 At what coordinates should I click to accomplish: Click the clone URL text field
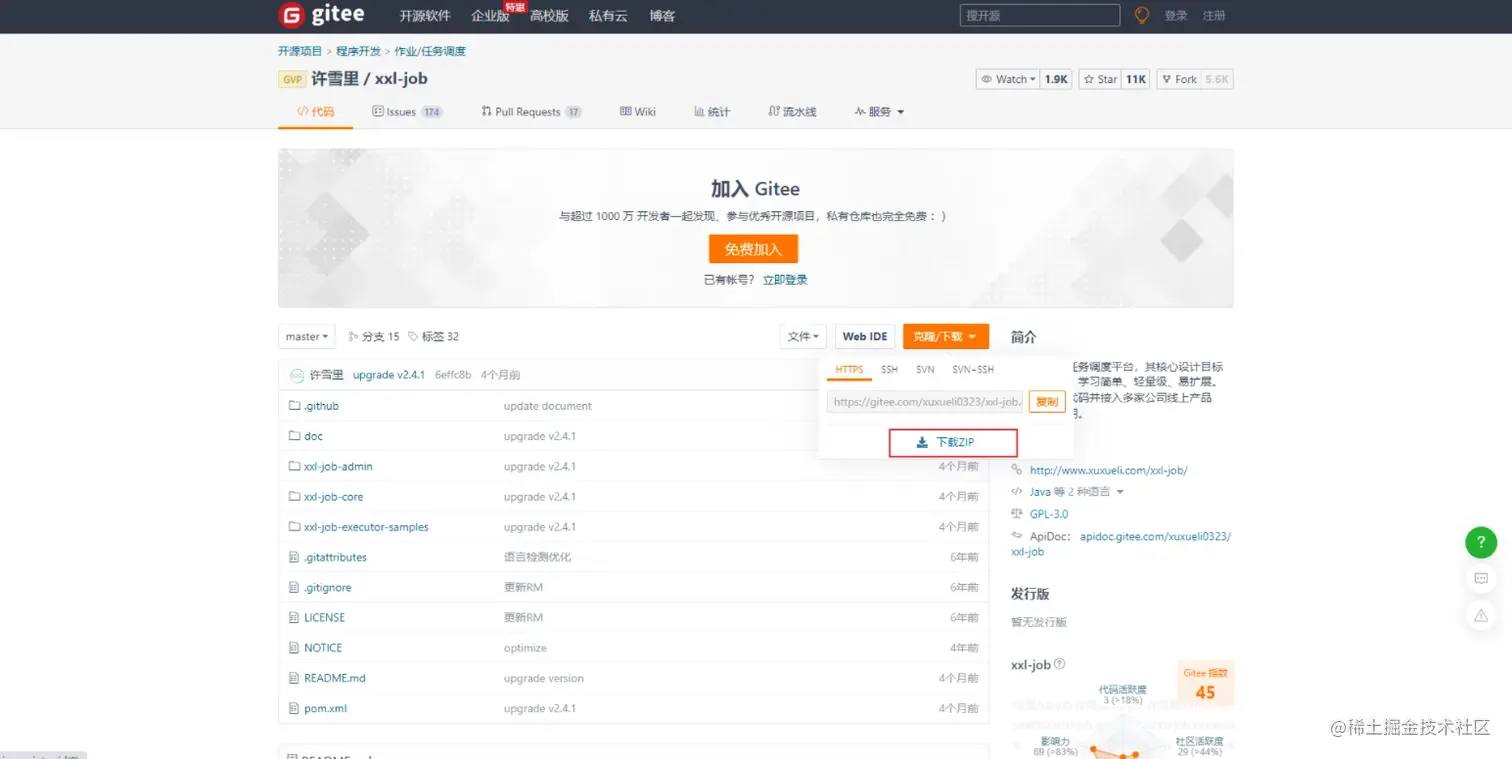[x=925, y=402]
